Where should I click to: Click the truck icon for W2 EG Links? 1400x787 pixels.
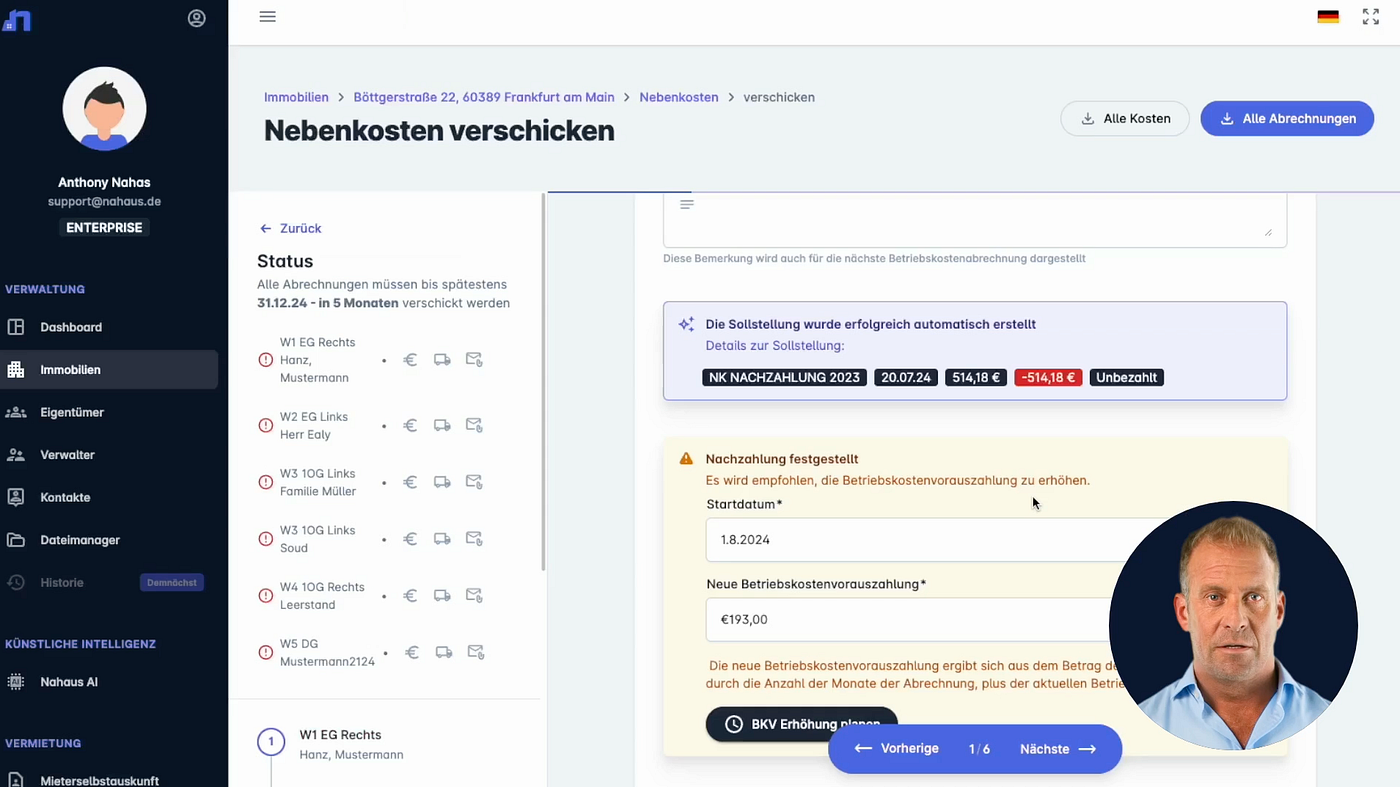click(x=442, y=426)
